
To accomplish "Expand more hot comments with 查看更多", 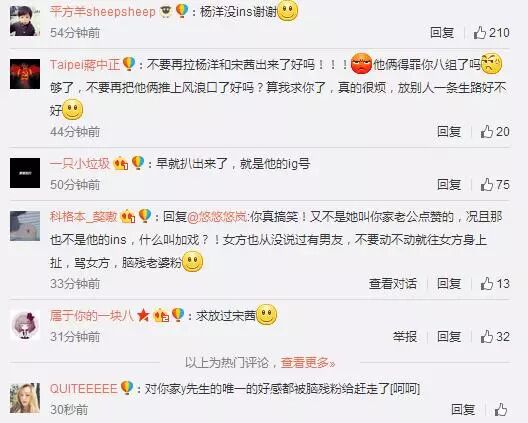I will coord(308,363).
